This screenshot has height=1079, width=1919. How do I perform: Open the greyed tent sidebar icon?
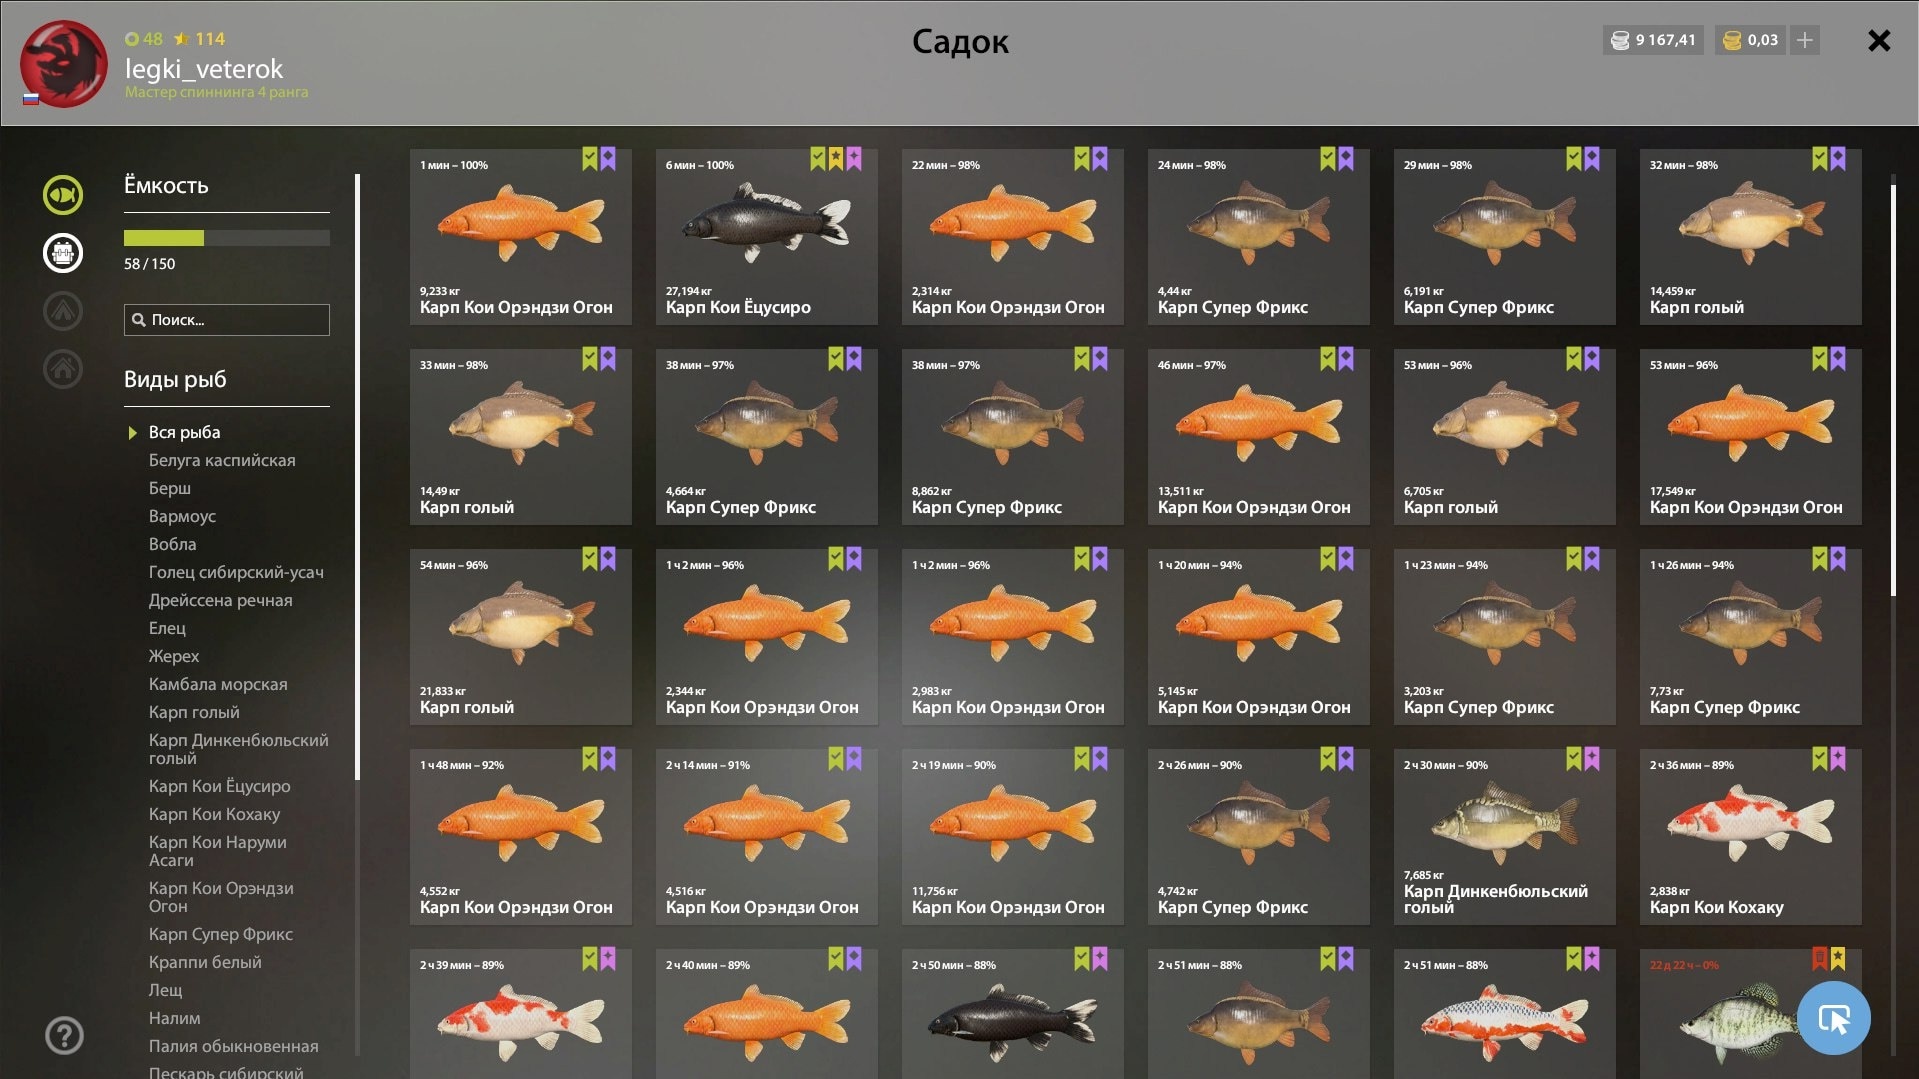(x=63, y=311)
